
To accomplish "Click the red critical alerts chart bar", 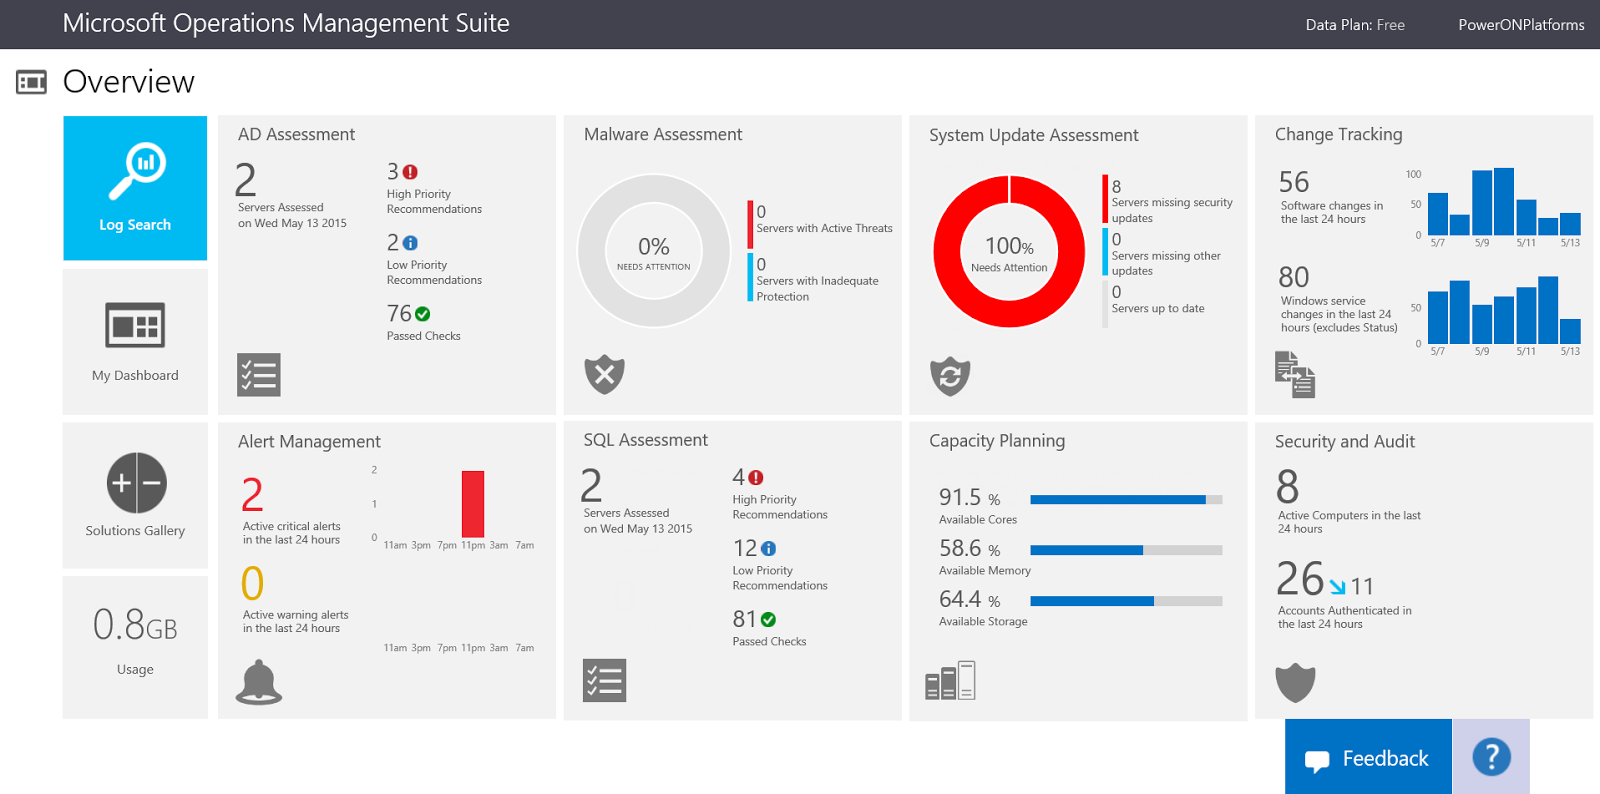I will (473, 504).
